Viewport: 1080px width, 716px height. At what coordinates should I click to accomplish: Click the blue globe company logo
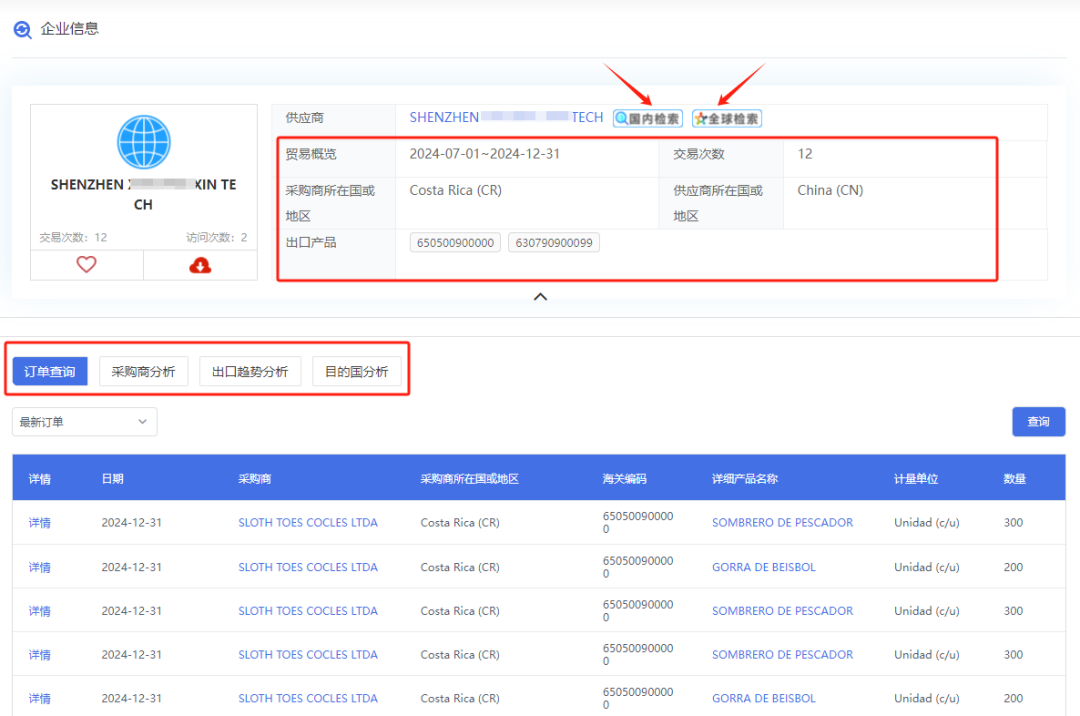point(143,142)
